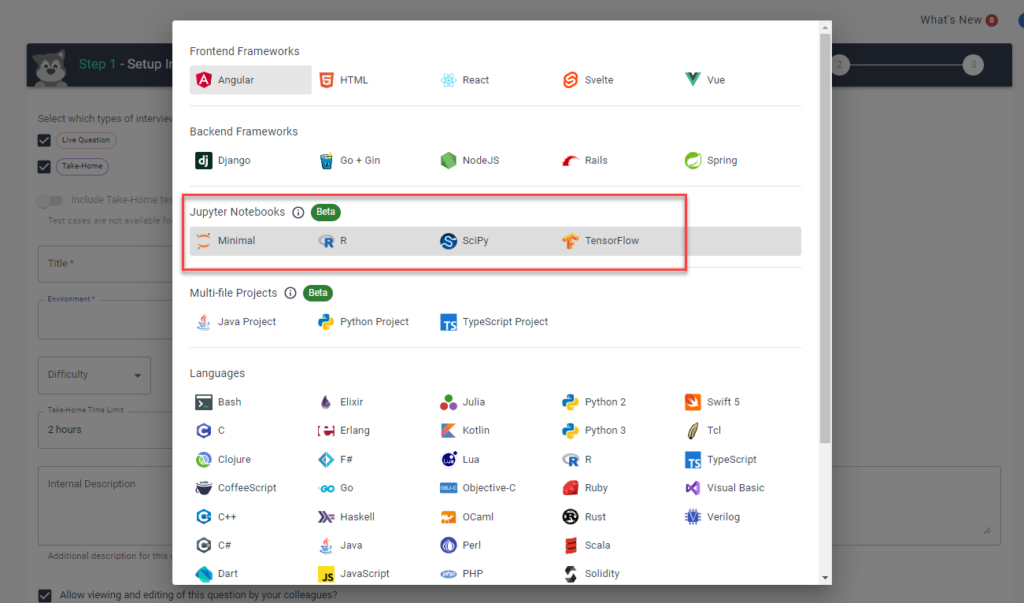Open info icon beside Multi-file Projects

[x=290, y=293]
